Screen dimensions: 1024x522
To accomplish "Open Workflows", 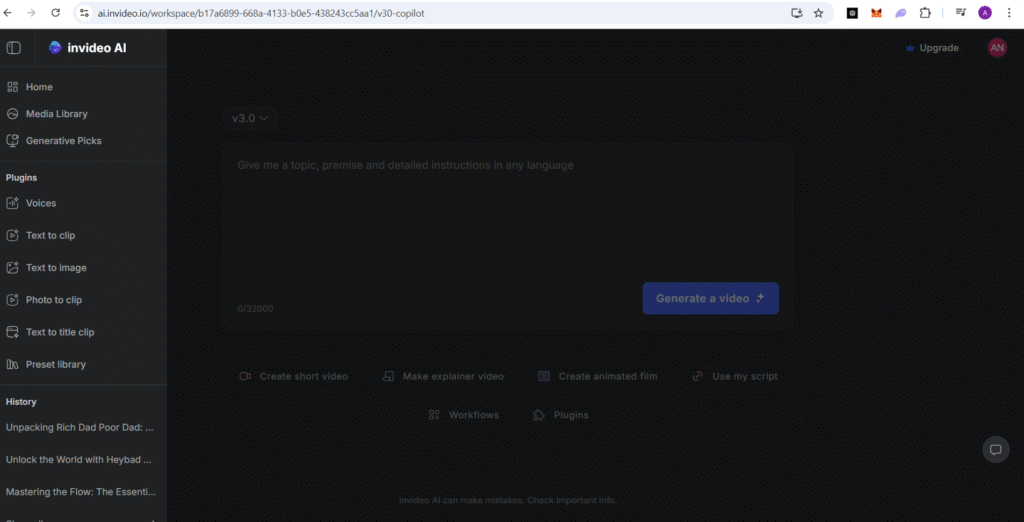I will pos(464,415).
